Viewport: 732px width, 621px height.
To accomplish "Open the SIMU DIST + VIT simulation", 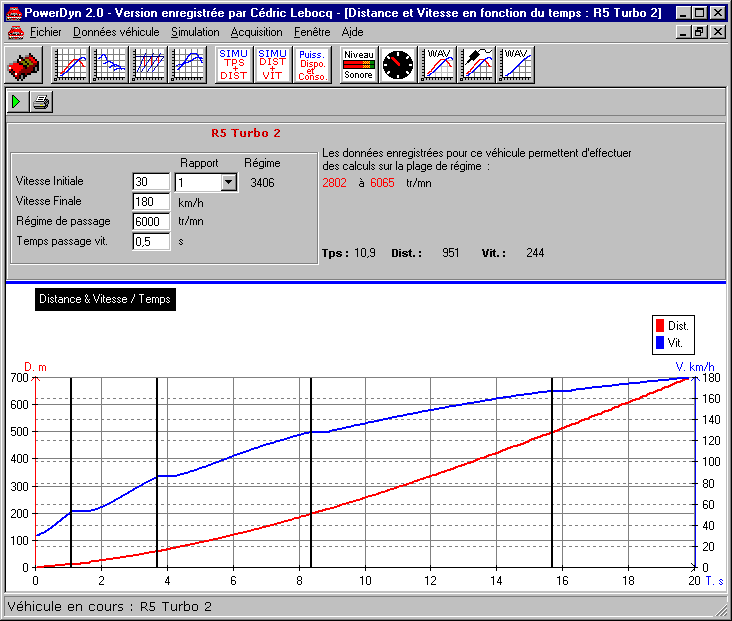I will 273,66.
